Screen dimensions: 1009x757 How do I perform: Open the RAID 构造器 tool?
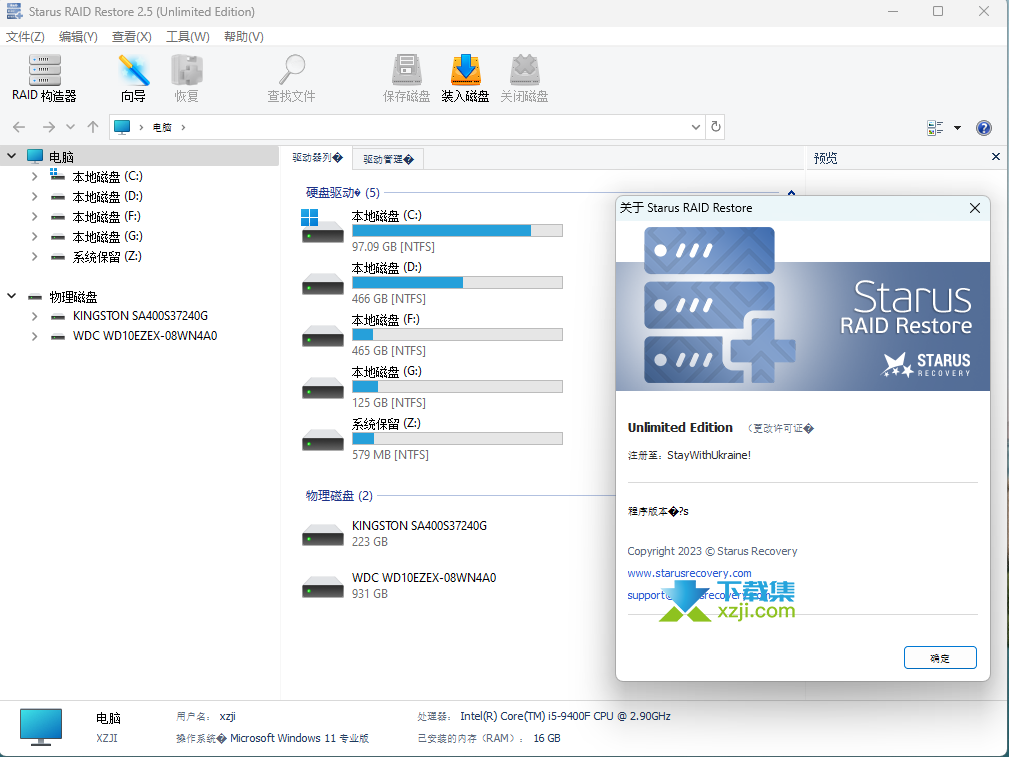pyautogui.click(x=44, y=78)
